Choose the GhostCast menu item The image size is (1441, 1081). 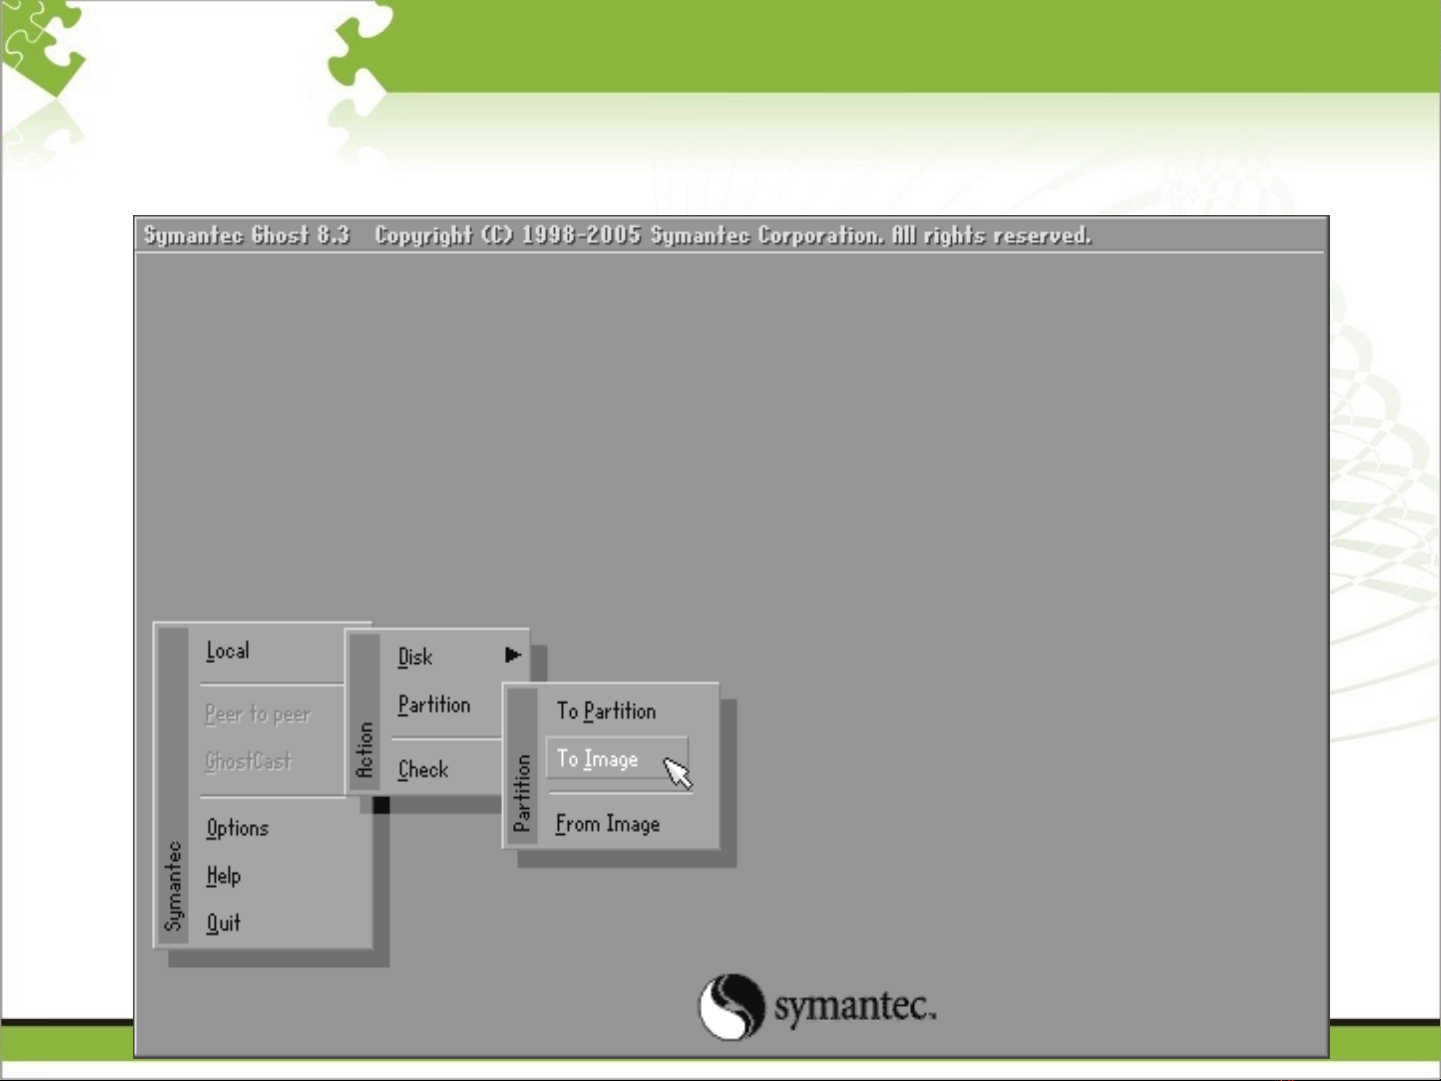click(248, 761)
